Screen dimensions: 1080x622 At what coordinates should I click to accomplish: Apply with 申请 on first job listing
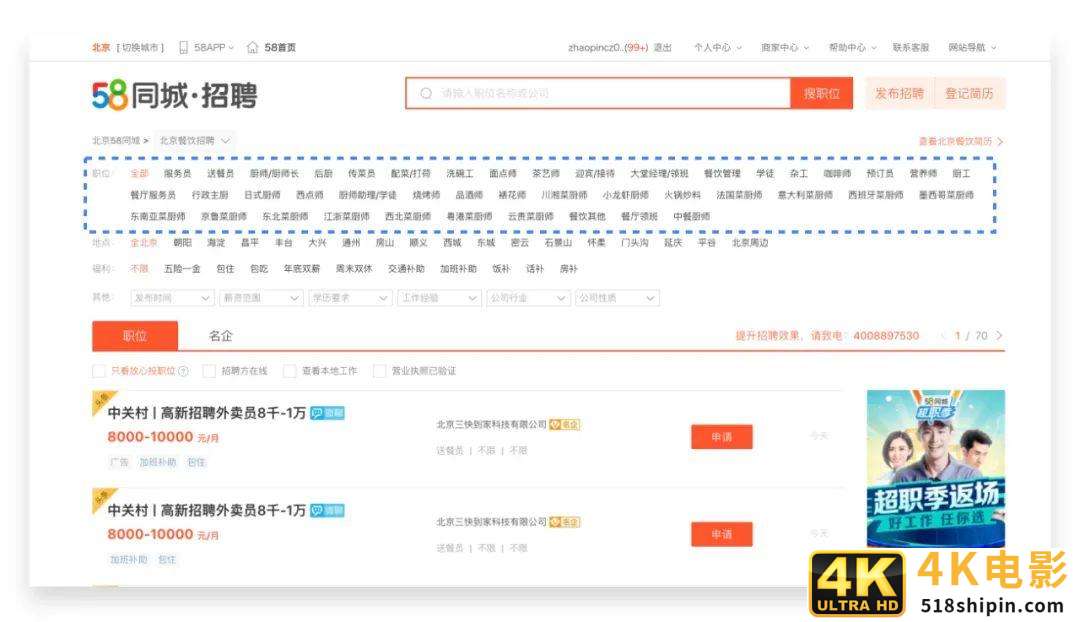tap(722, 437)
